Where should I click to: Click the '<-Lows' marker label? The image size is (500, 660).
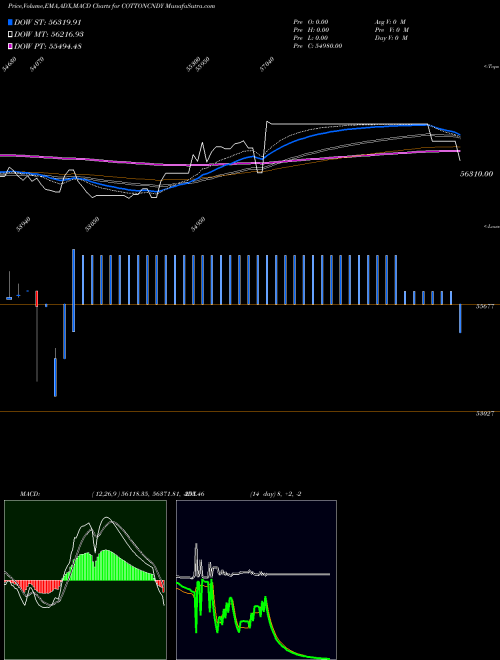(491, 226)
